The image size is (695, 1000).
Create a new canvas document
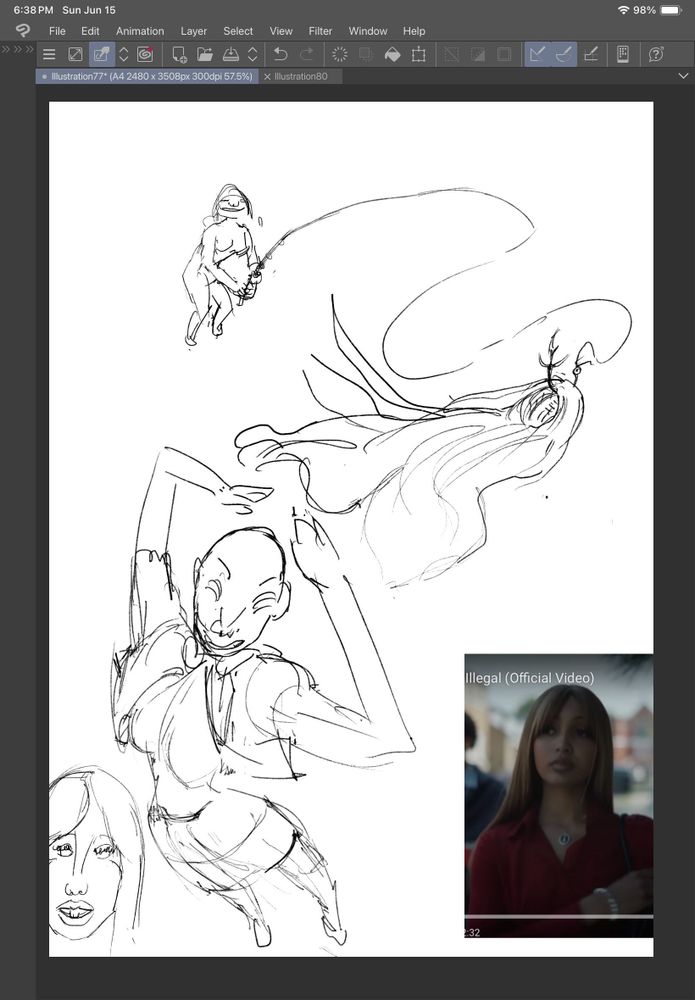point(179,55)
